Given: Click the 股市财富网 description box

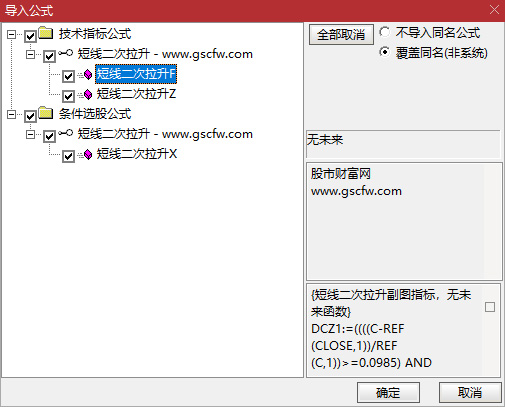Looking at the screenshot, I should [404, 221].
